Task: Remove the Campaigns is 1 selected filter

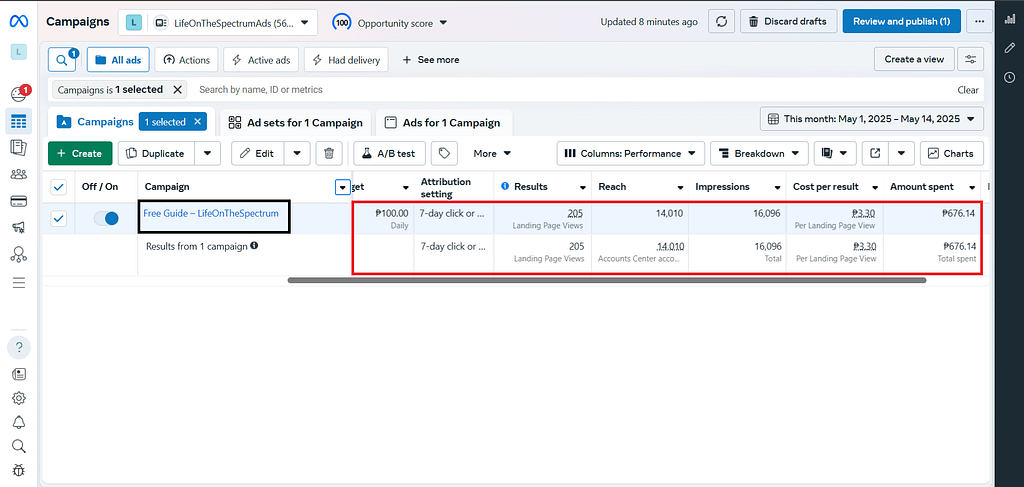Action: pyautogui.click(x=177, y=89)
